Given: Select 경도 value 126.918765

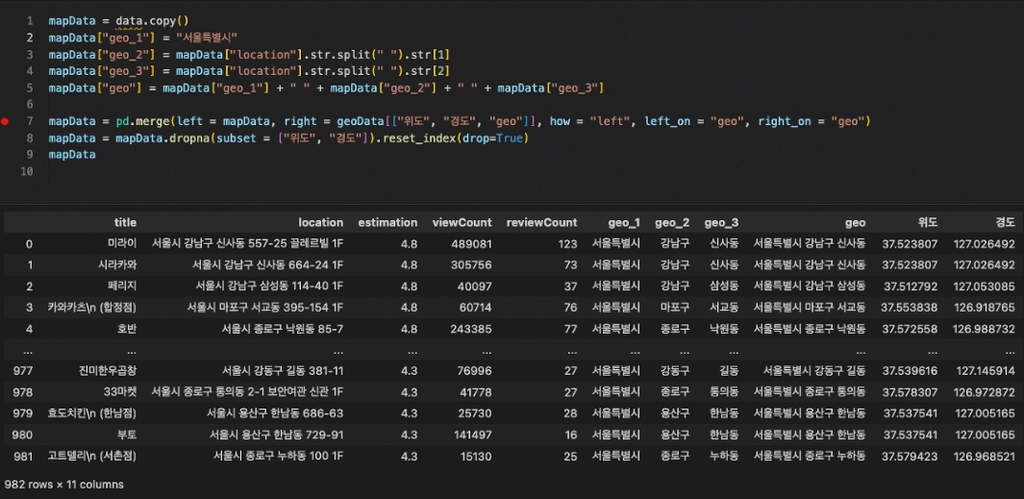Looking at the screenshot, I should [984, 307].
